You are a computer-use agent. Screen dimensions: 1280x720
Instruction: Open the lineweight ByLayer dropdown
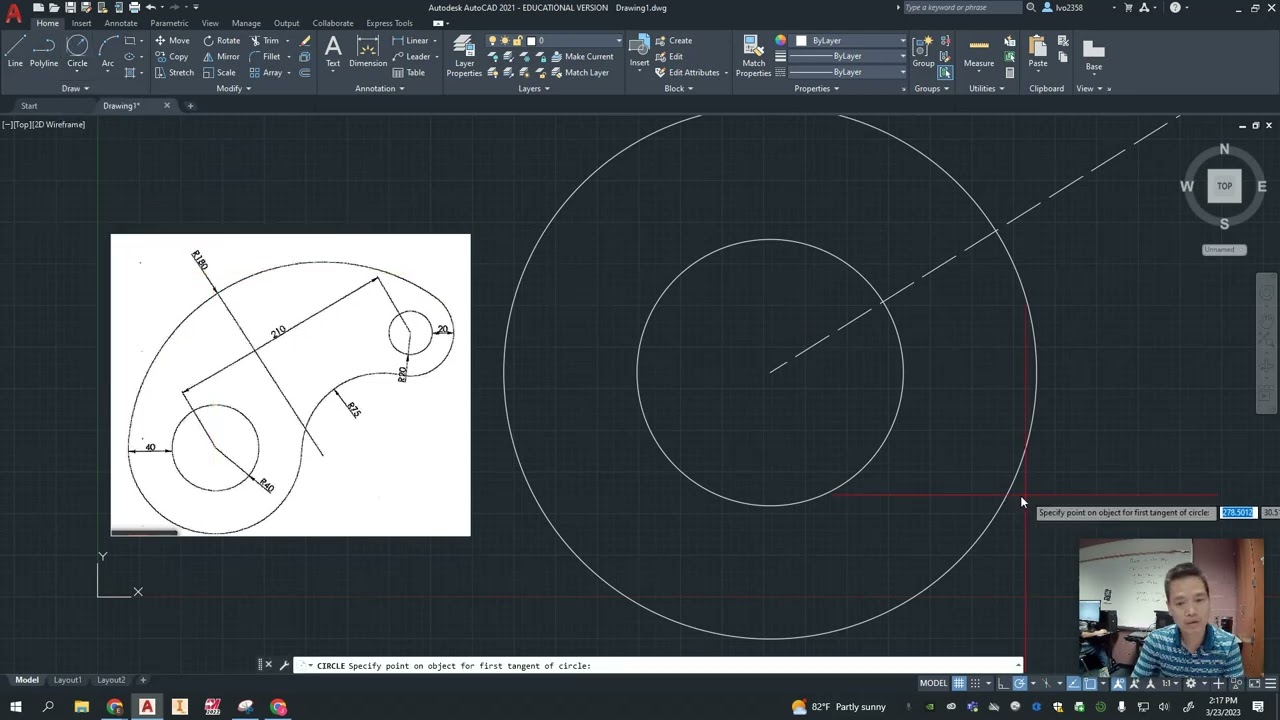coord(848,56)
